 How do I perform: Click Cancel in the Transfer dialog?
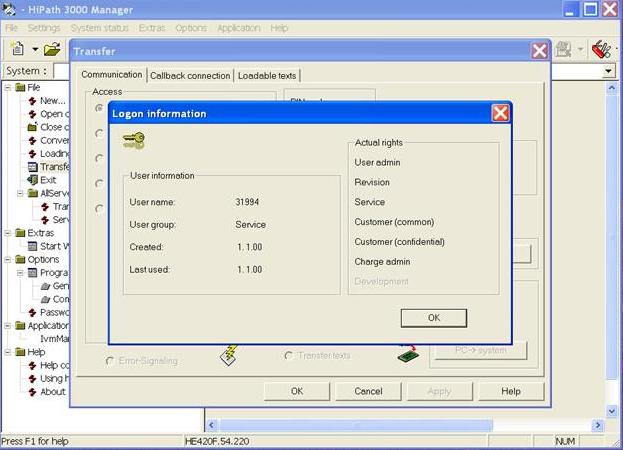368,391
